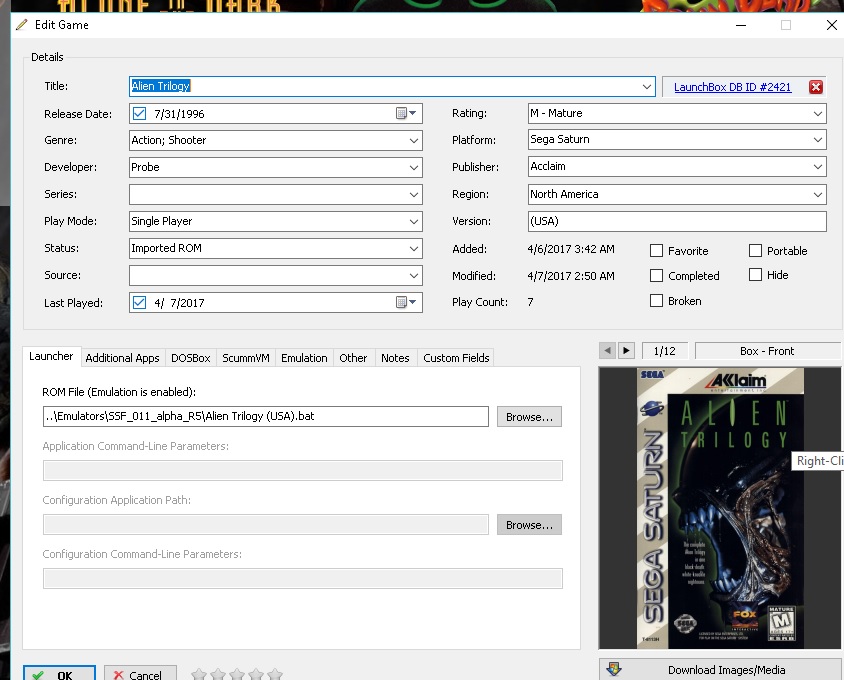Expand the Developer dropdown
The image size is (844, 680).
click(413, 167)
